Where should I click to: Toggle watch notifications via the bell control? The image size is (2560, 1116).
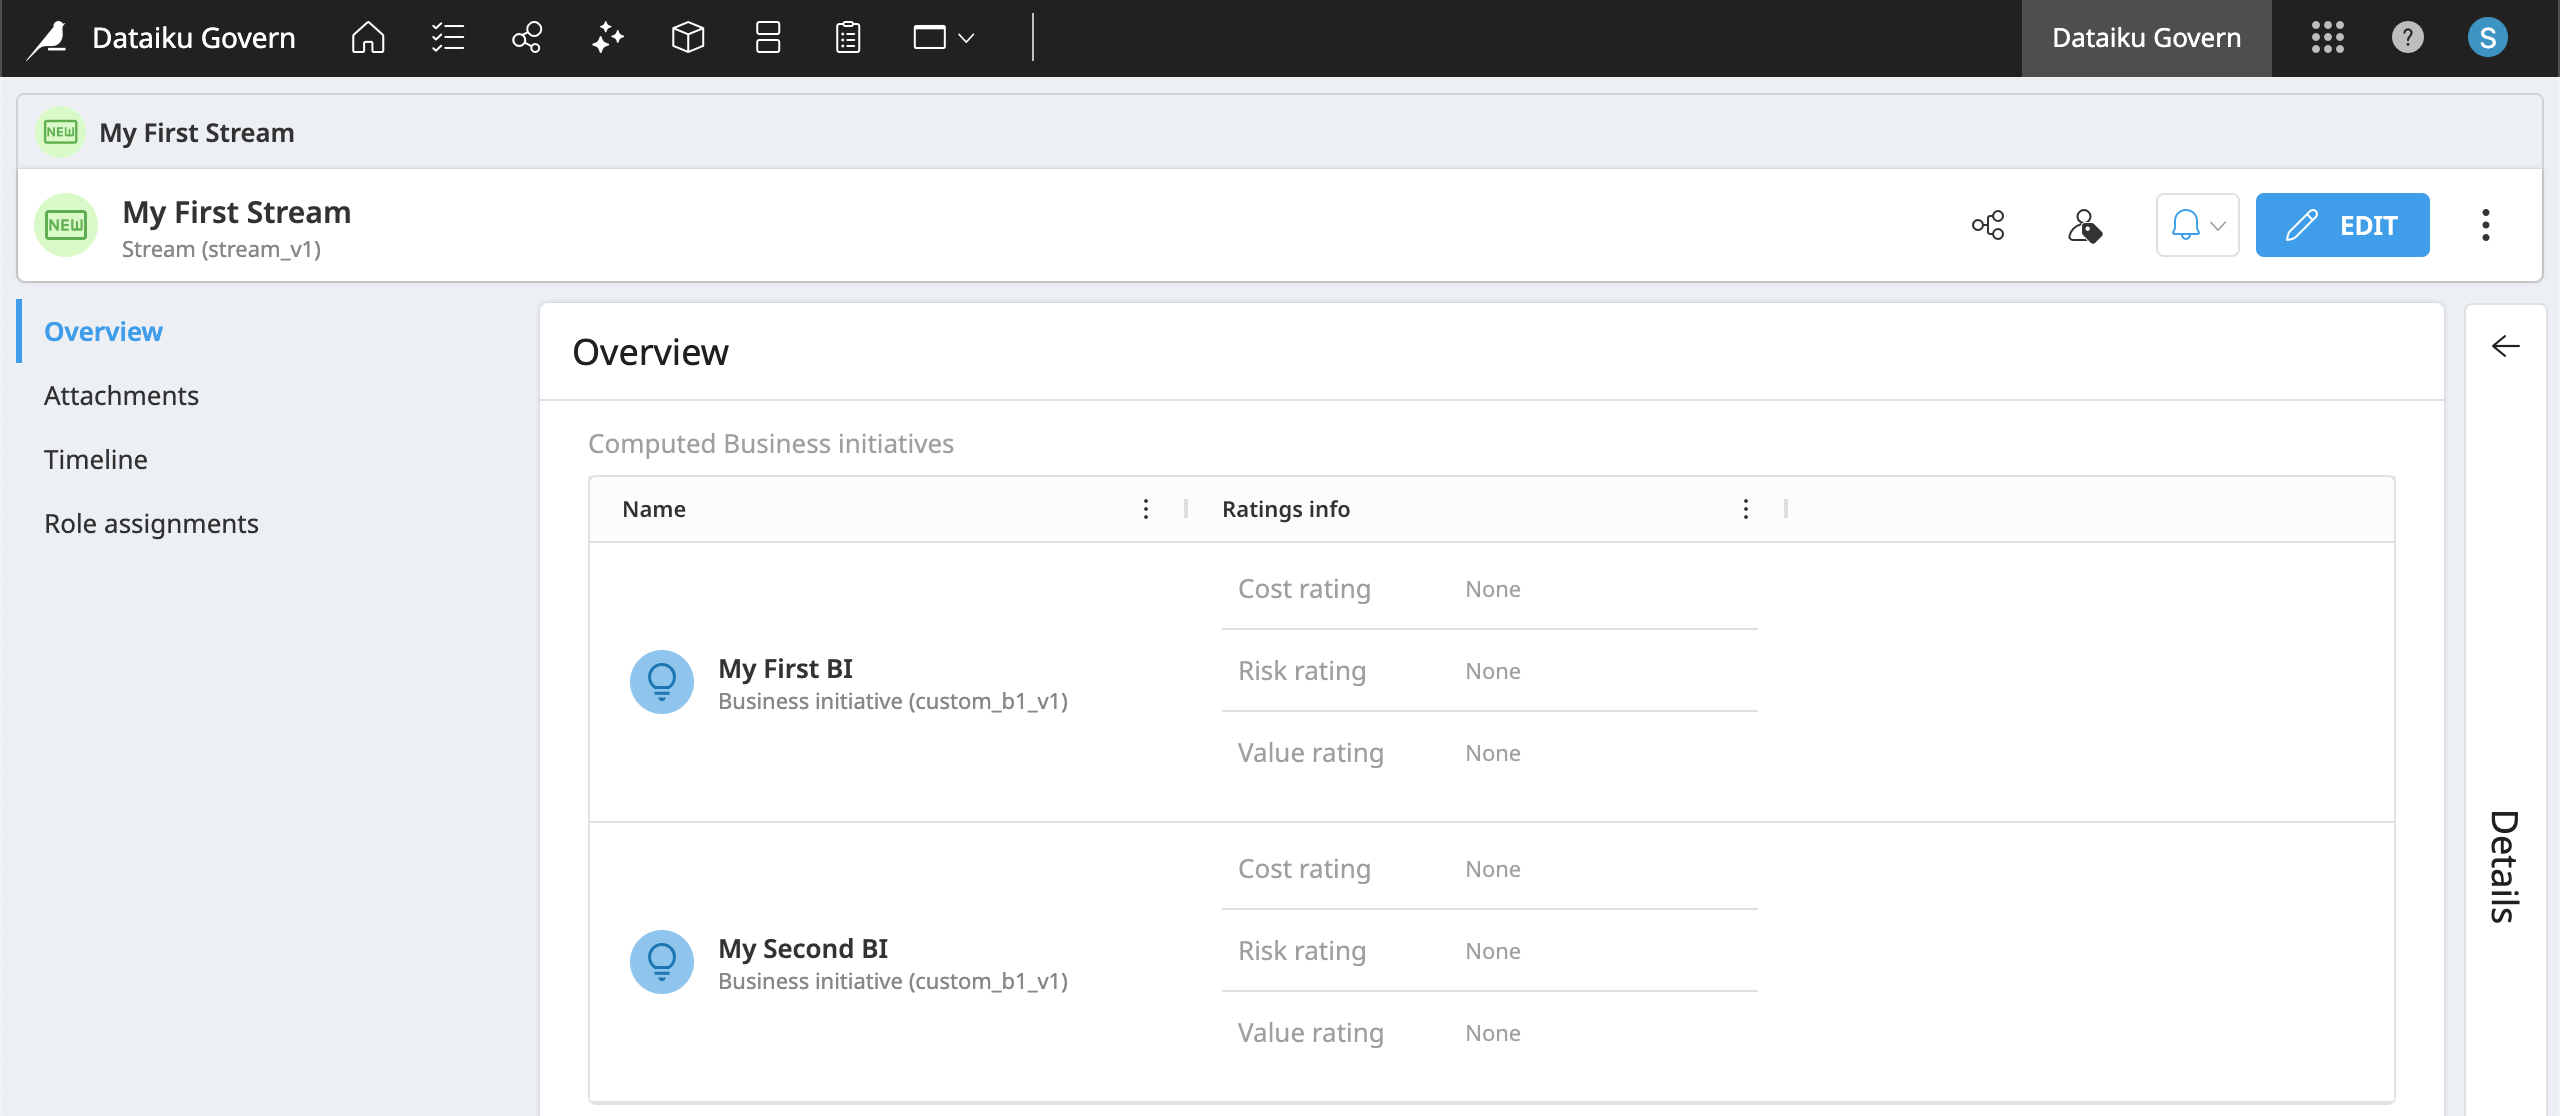[x=2186, y=225]
